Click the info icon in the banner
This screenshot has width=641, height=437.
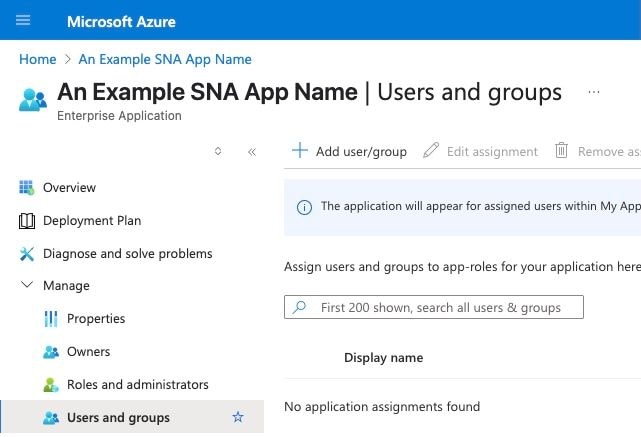pos(304,207)
